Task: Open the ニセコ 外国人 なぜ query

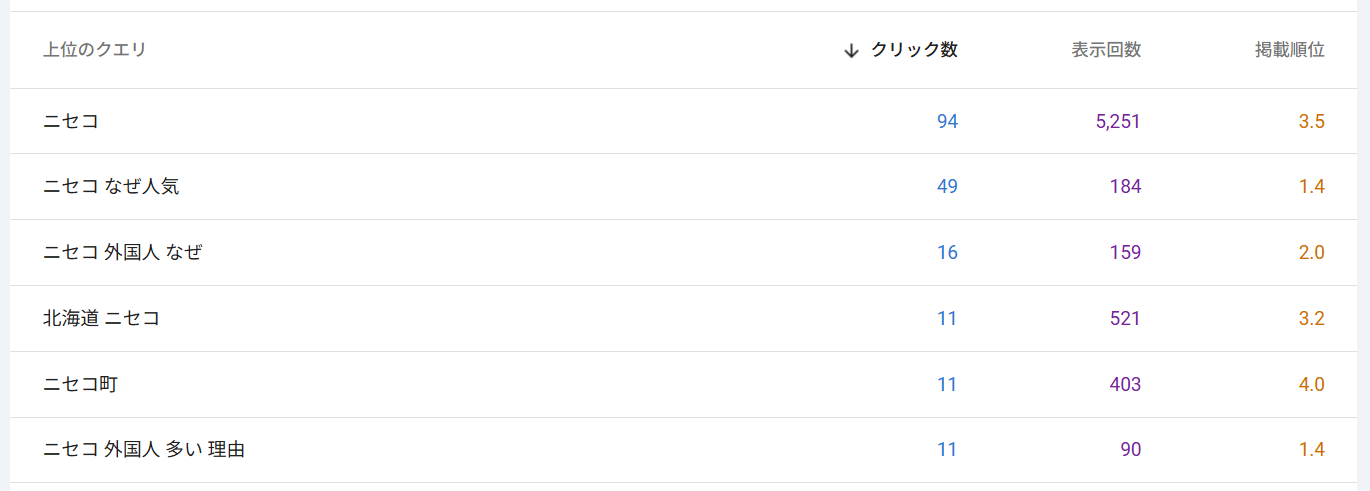Action: pos(122,252)
